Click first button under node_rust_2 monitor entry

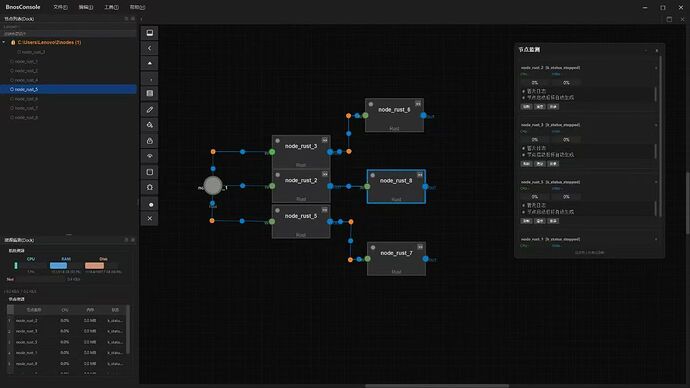click(526, 106)
